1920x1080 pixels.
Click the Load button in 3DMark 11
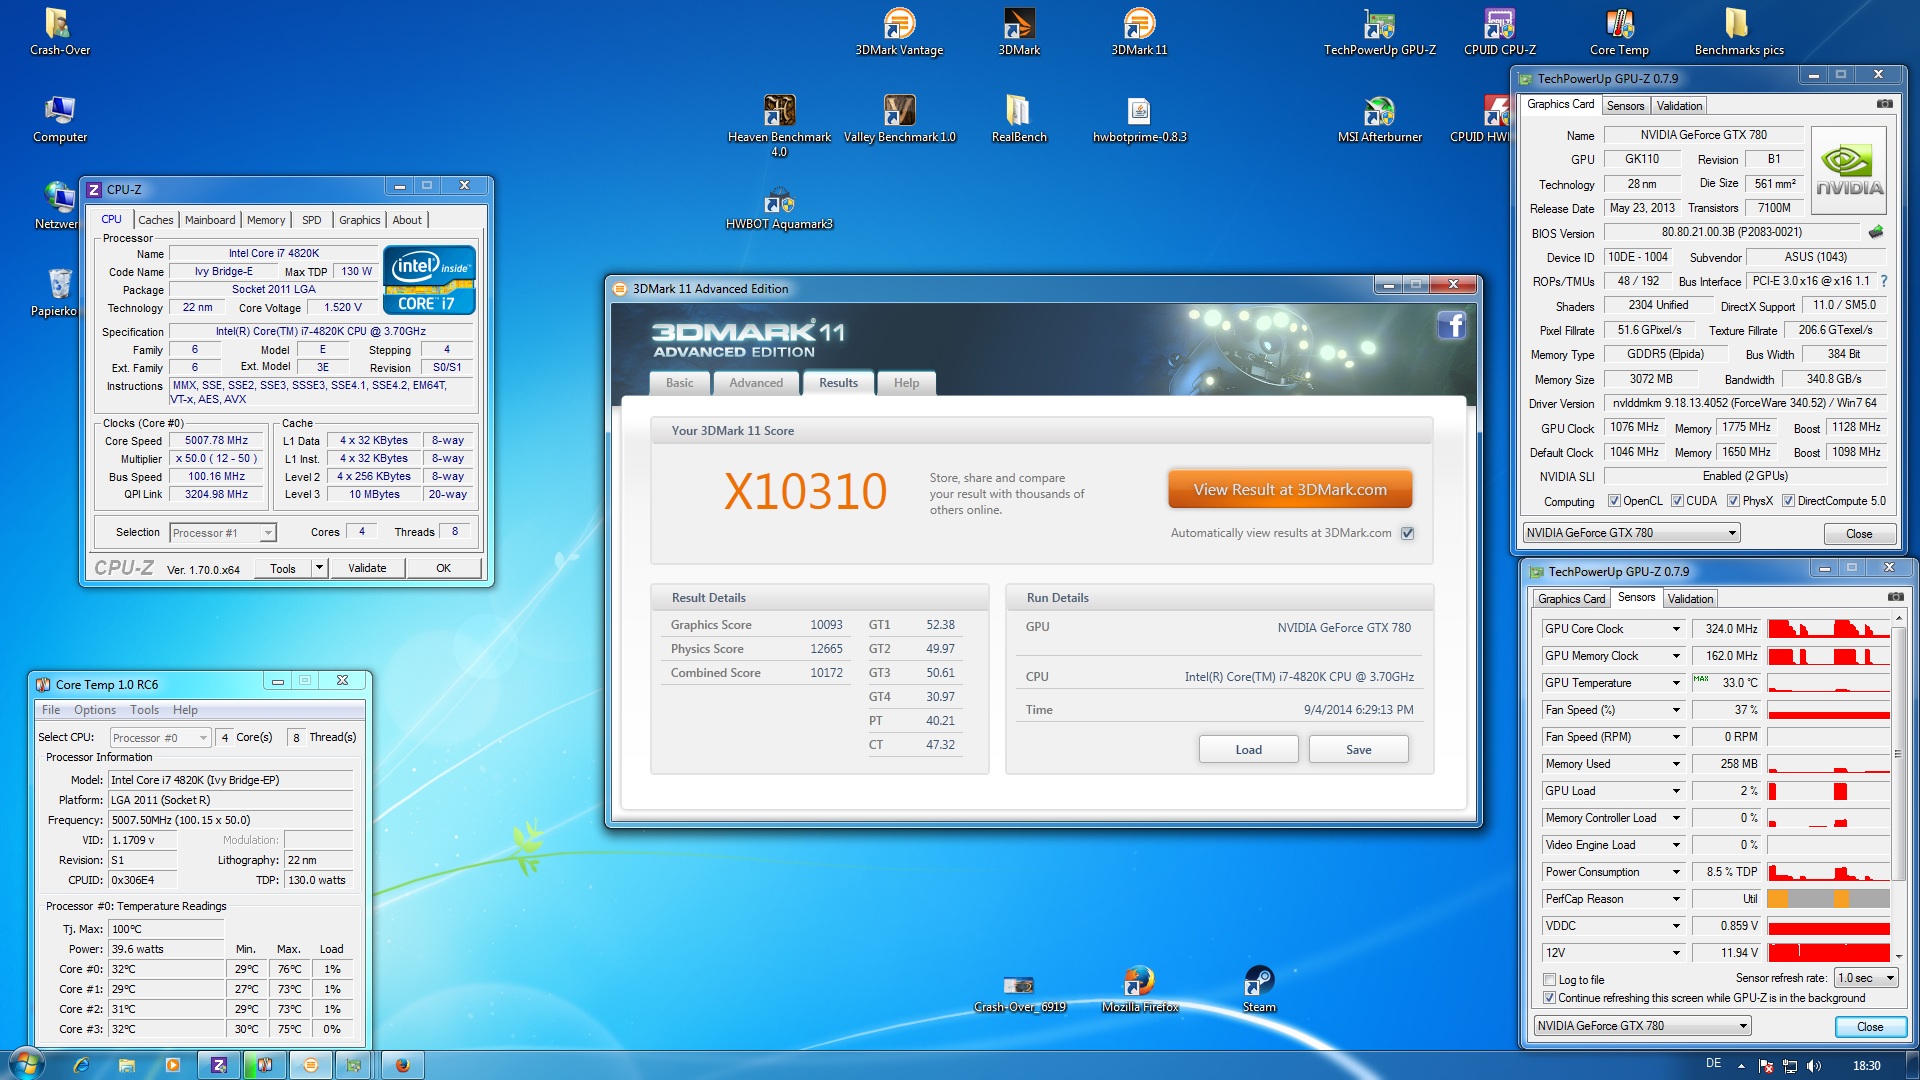[x=1248, y=750]
